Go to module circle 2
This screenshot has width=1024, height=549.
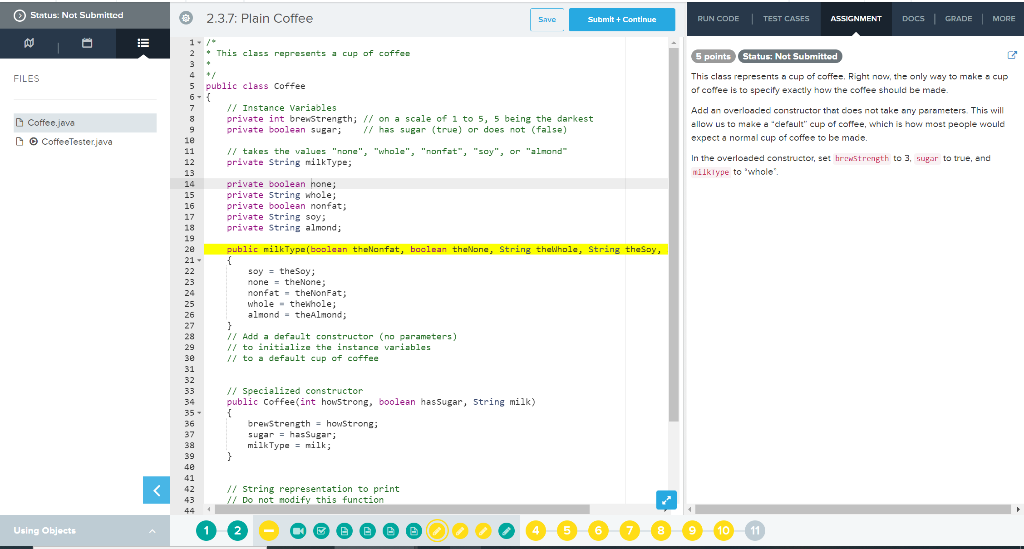(238, 531)
